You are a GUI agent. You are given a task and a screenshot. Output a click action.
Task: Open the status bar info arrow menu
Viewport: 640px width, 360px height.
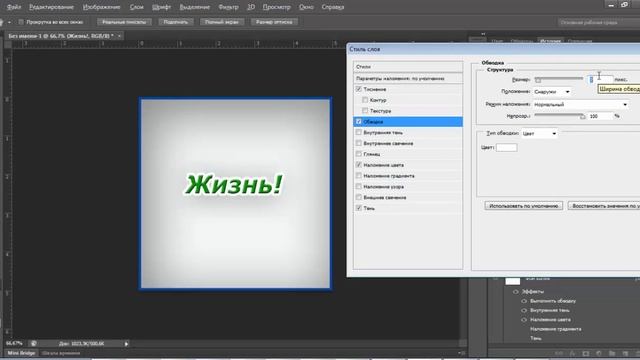pos(126,344)
